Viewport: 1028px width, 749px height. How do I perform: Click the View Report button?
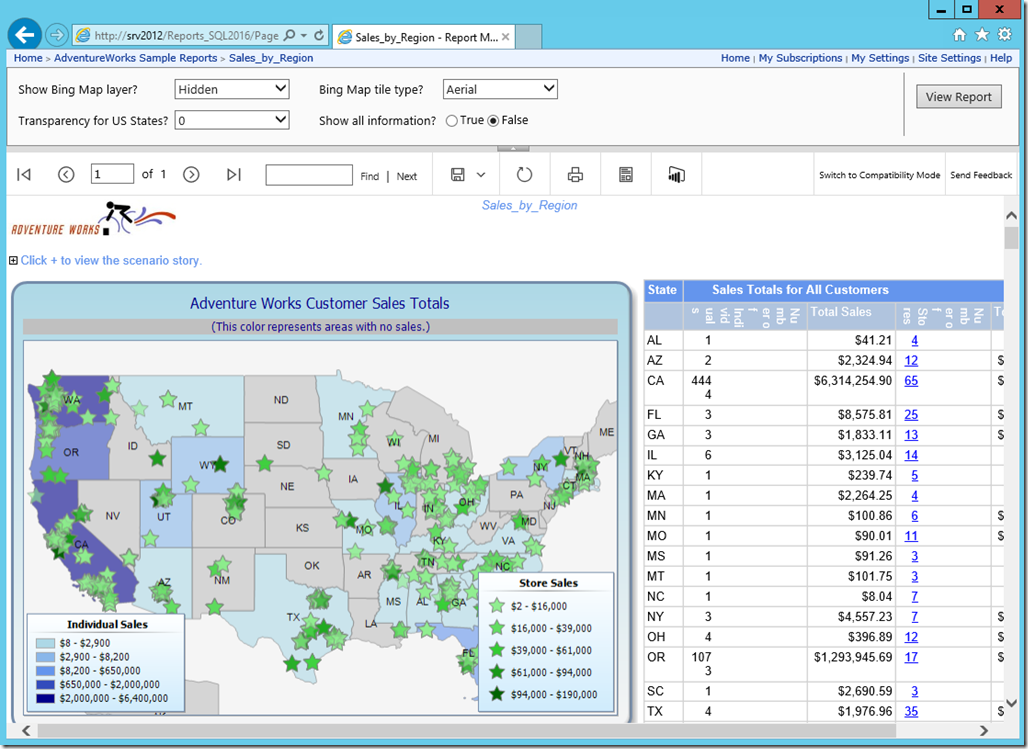click(959, 96)
